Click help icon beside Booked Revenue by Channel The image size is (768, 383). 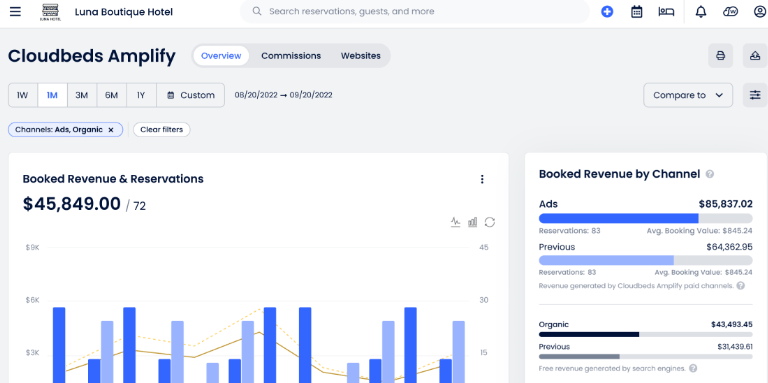tap(710, 174)
